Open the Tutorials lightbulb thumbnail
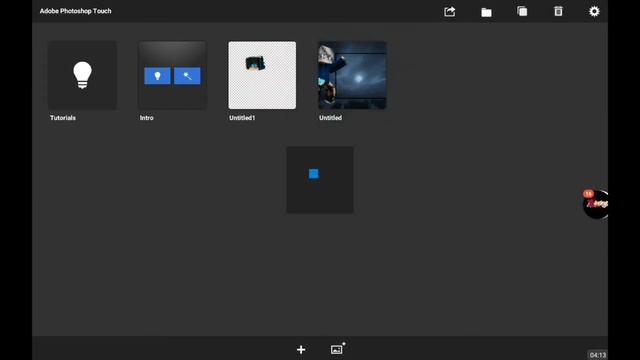 (x=82, y=75)
